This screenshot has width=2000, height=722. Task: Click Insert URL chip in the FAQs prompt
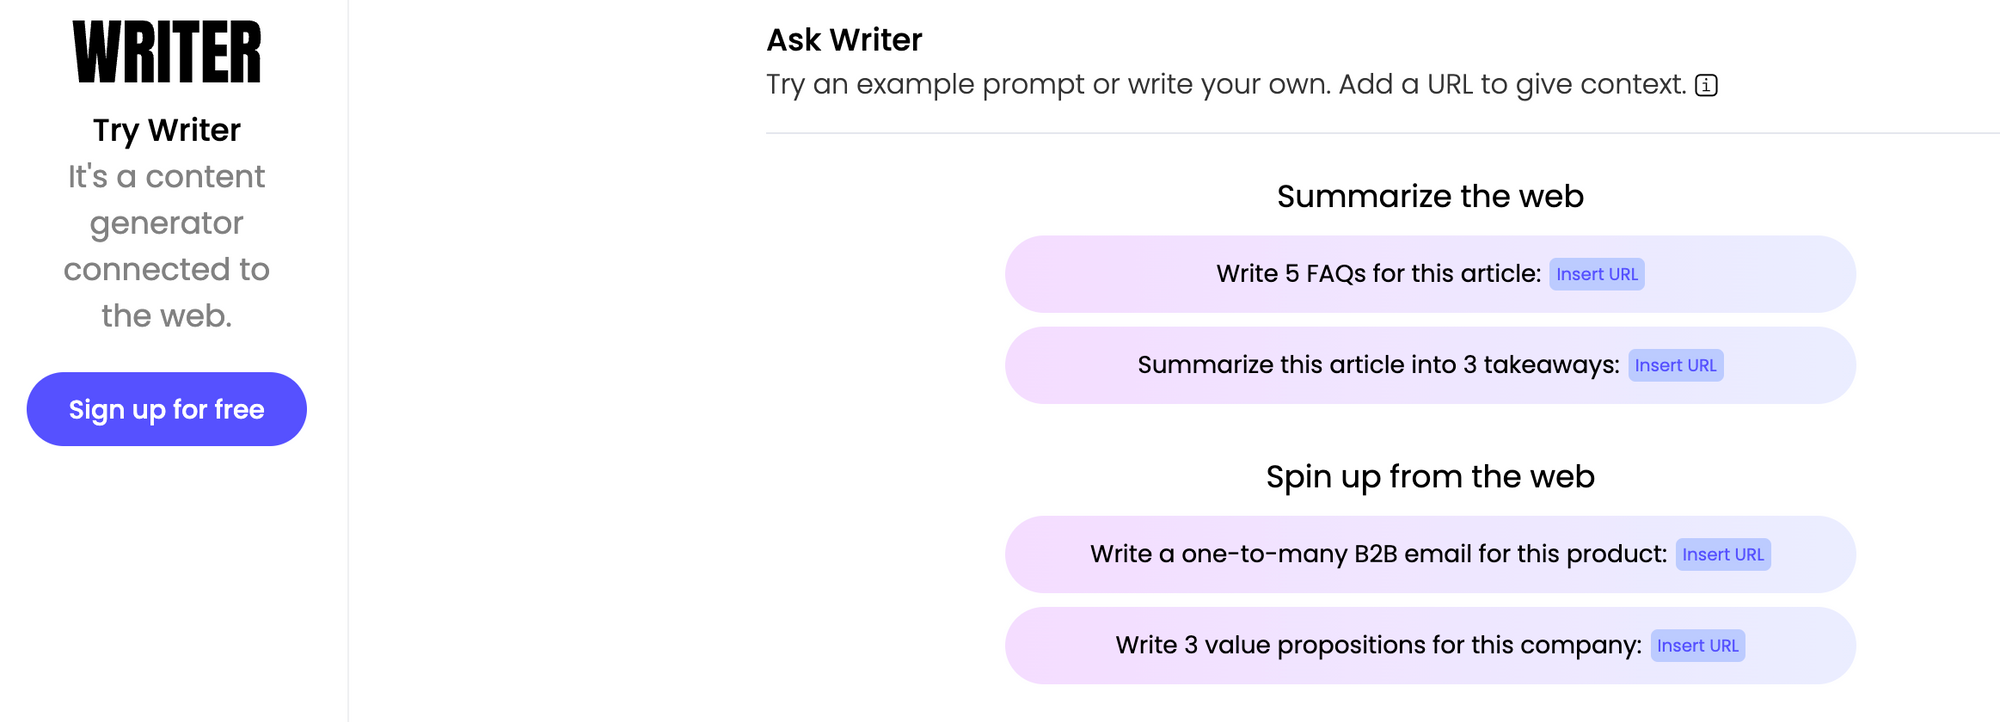(1596, 274)
